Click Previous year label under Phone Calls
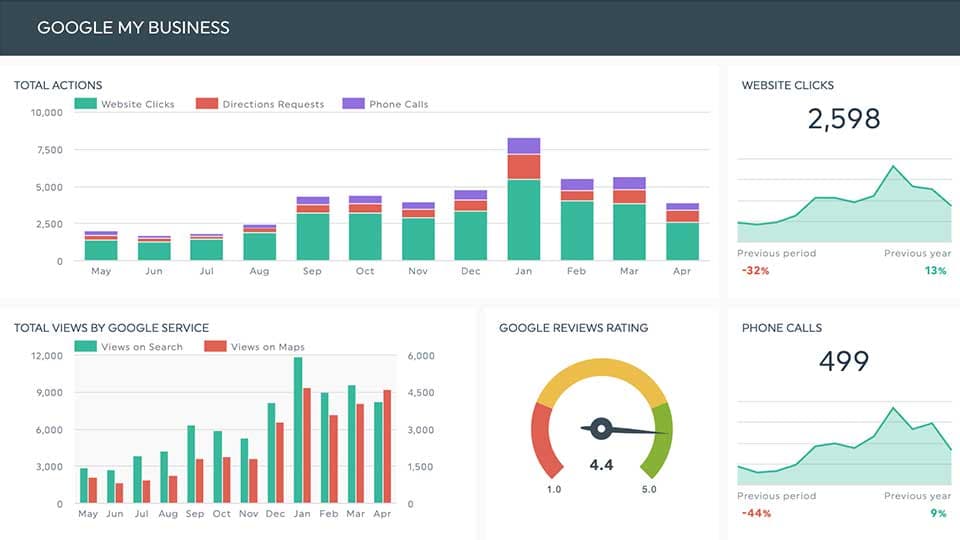Image resolution: width=960 pixels, height=540 pixels. 918,495
